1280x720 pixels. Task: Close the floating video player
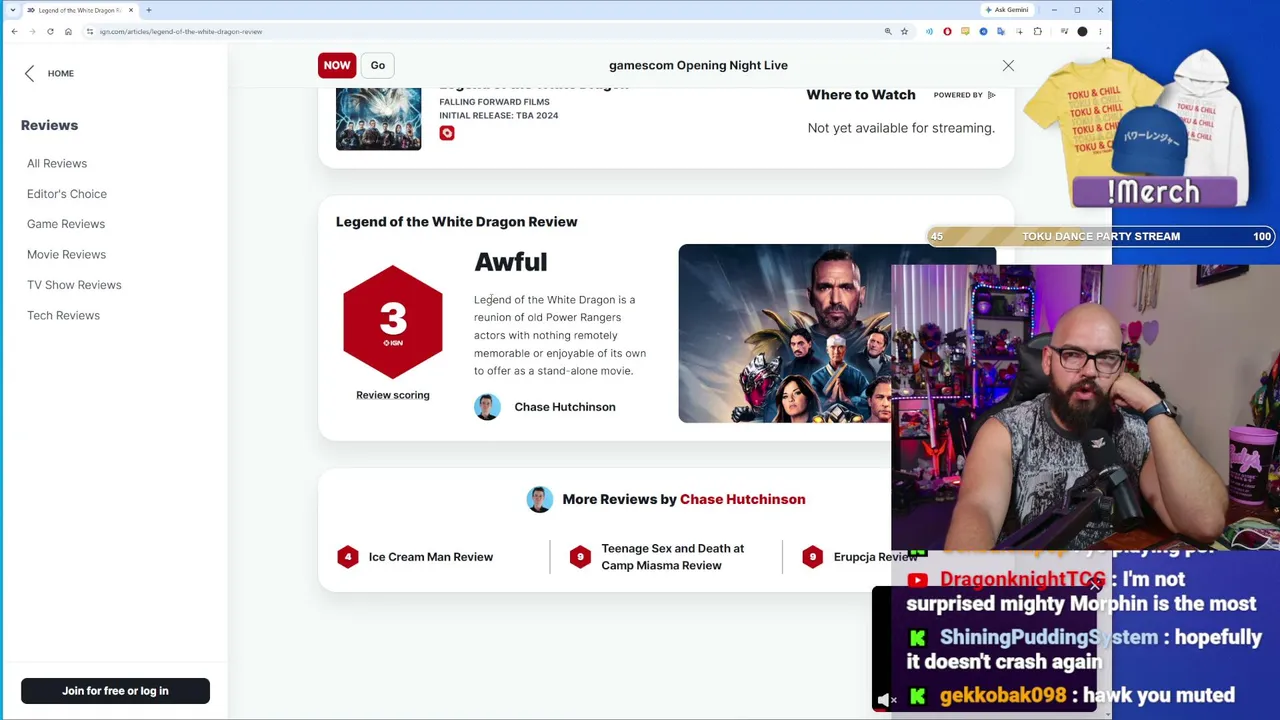point(1094,587)
